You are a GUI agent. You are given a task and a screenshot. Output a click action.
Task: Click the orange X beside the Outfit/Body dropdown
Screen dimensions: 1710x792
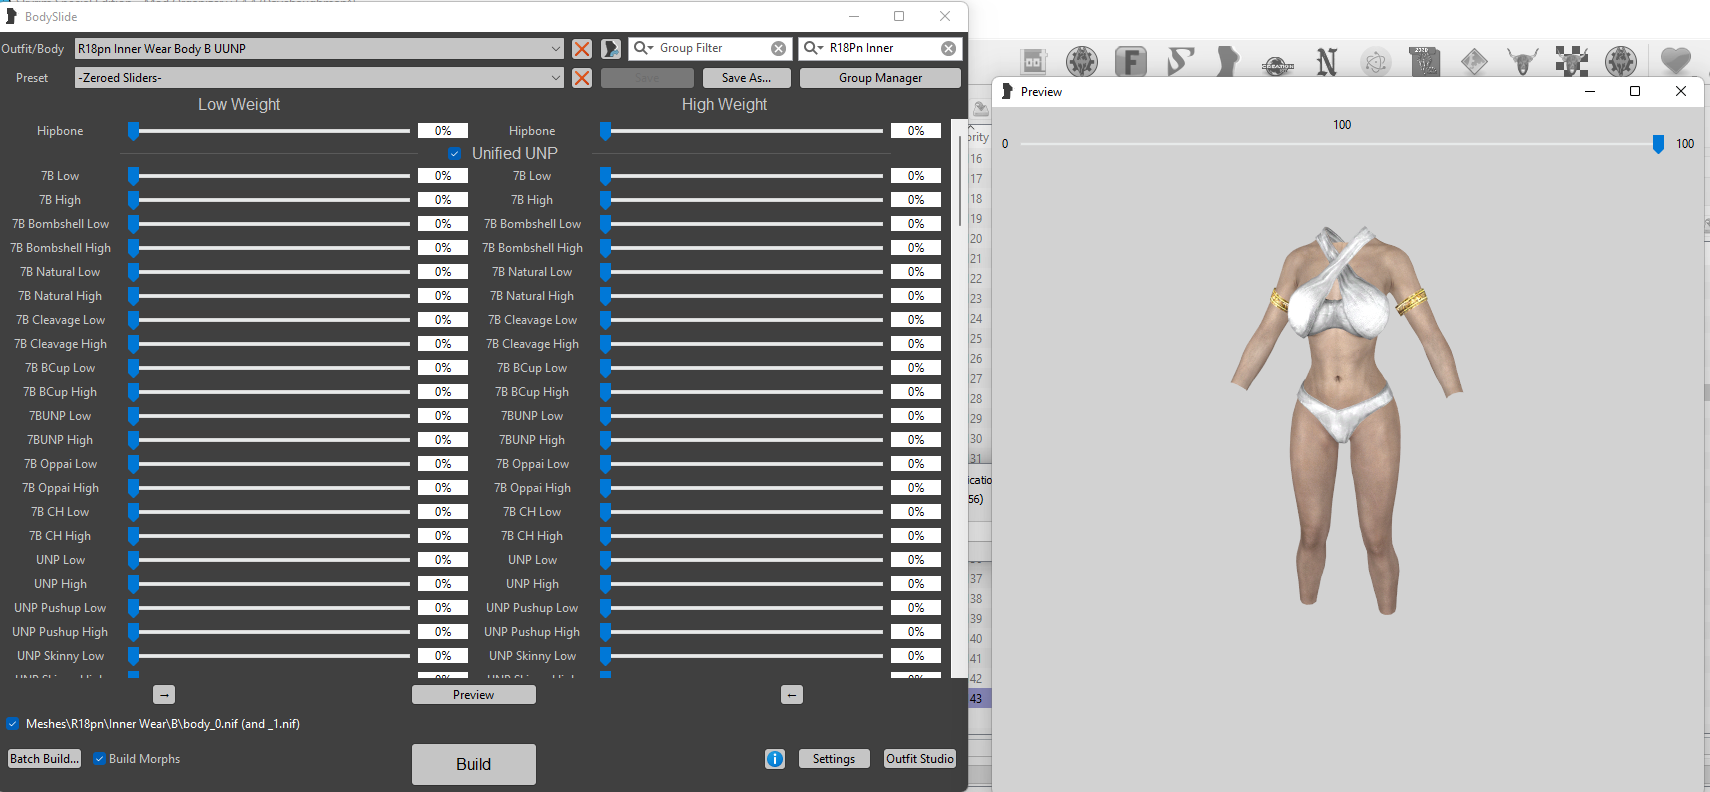click(x=582, y=49)
